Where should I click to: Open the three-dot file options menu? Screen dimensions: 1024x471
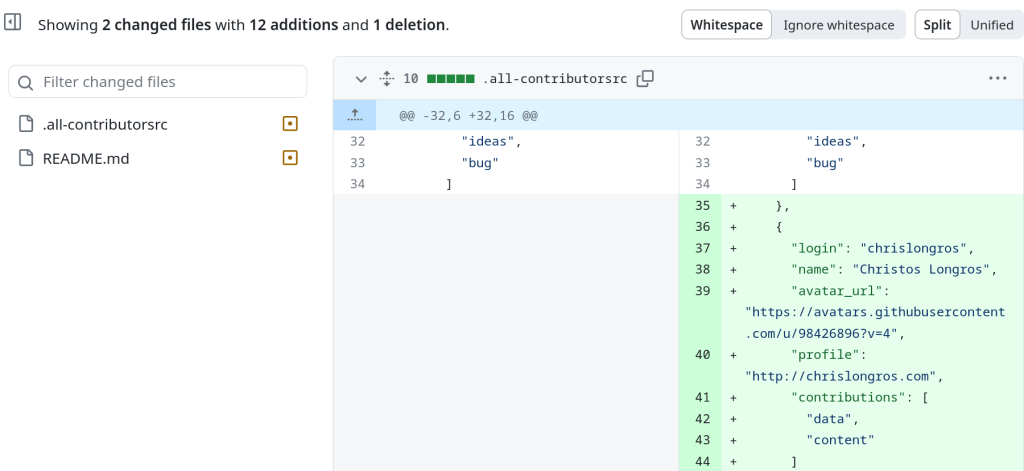997,78
